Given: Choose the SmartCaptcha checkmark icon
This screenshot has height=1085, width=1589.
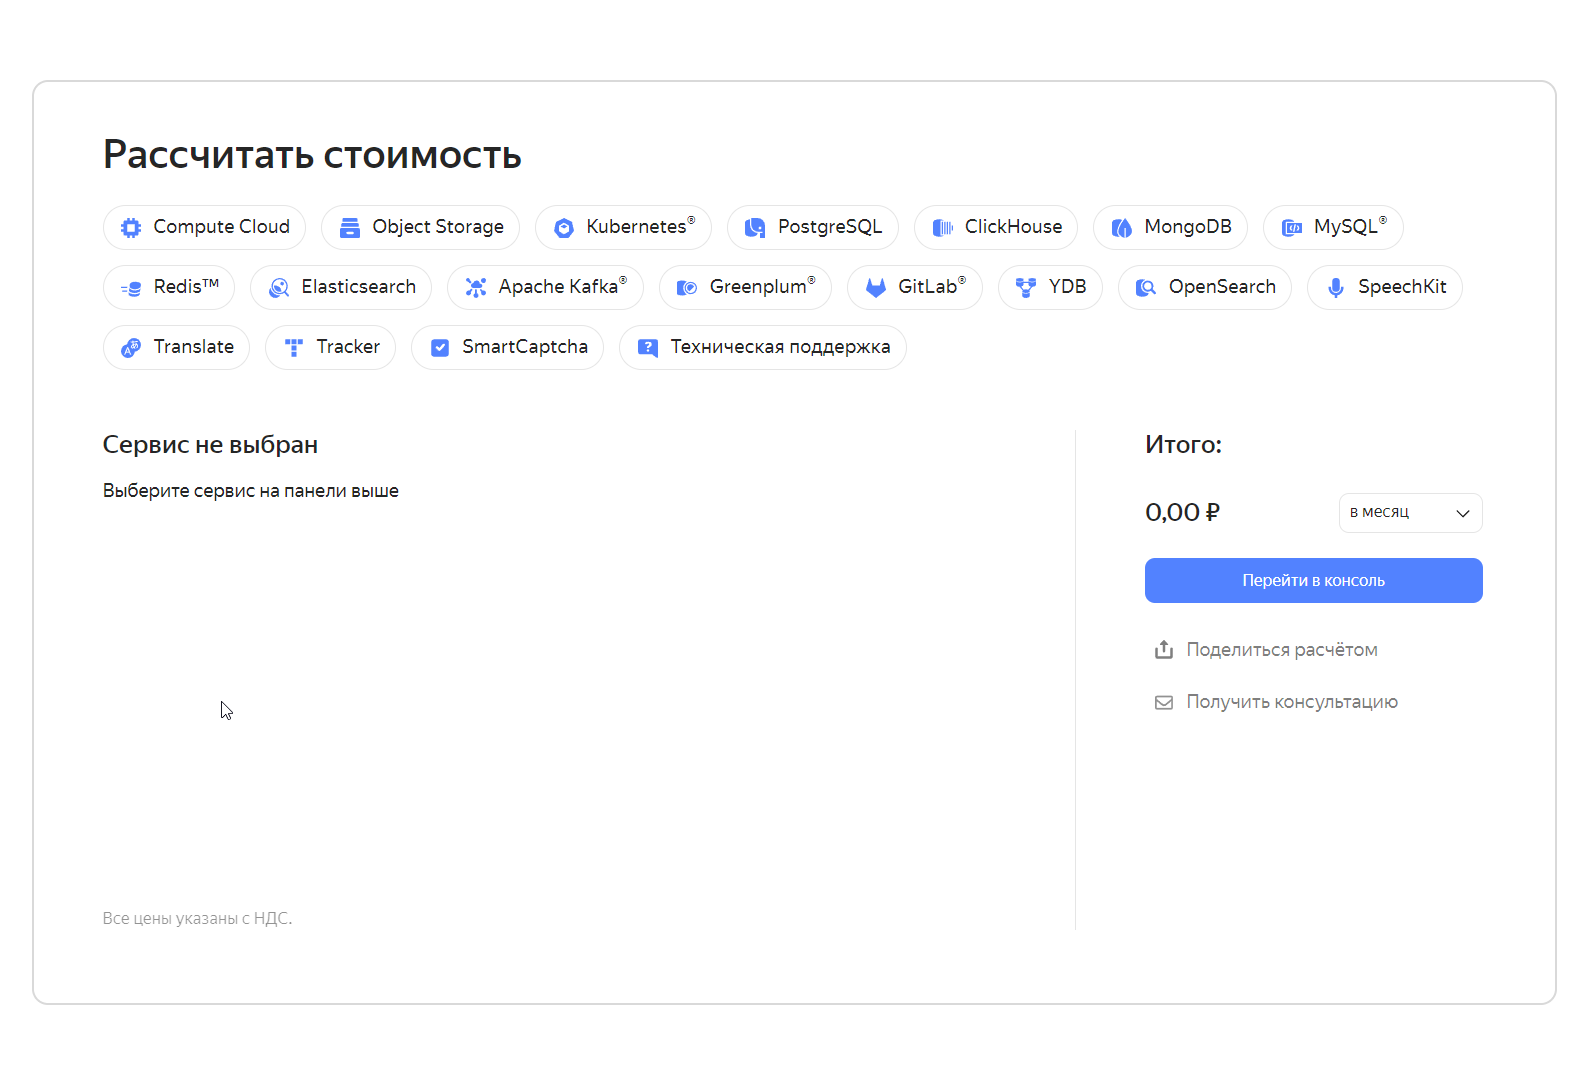Looking at the screenshot, I should [x=440, y=348].
